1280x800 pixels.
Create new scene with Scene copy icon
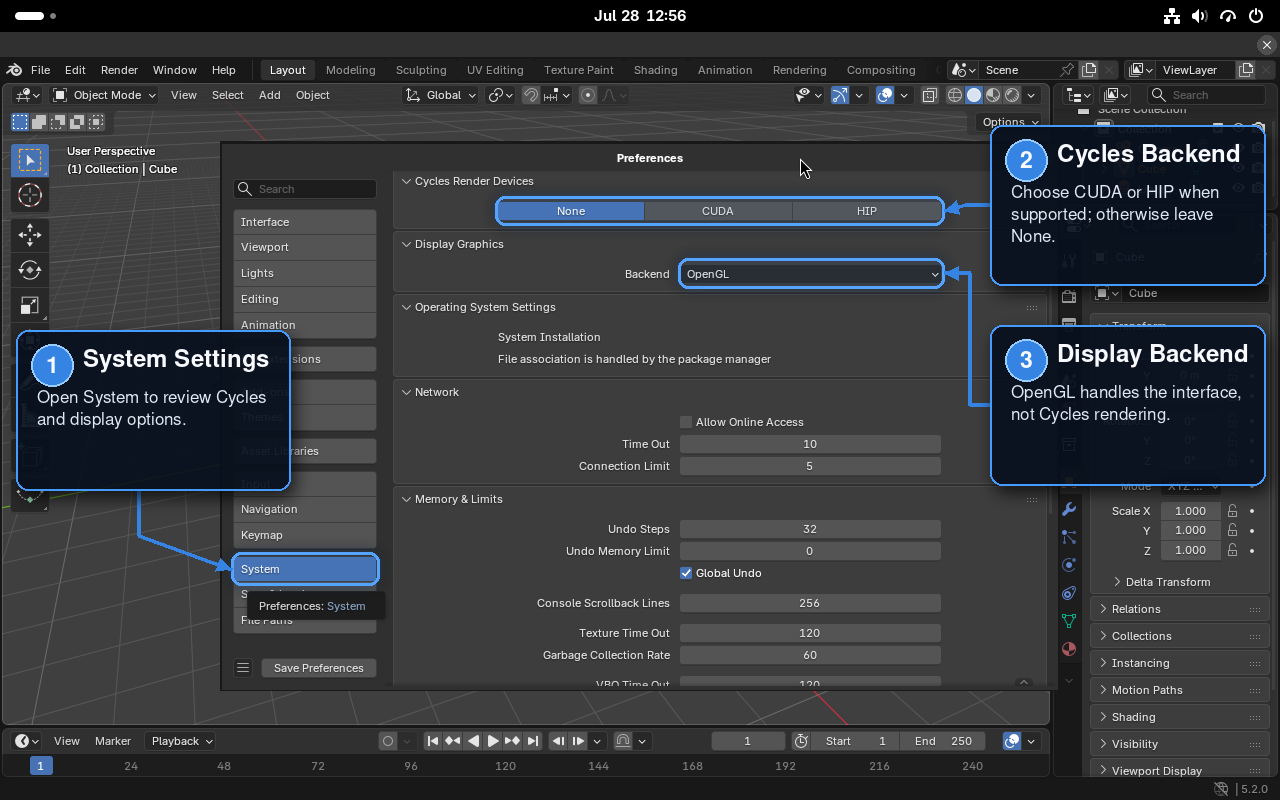coord(1089,70)
